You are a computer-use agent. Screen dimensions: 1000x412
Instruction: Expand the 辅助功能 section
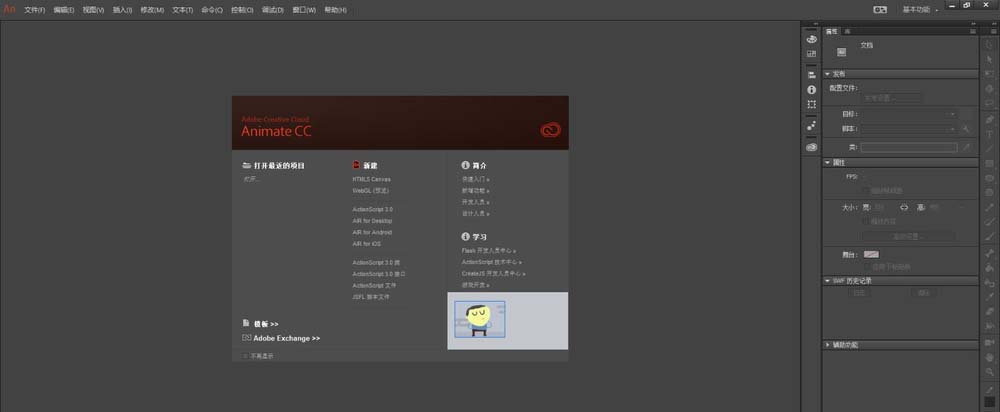pos(900,345)
